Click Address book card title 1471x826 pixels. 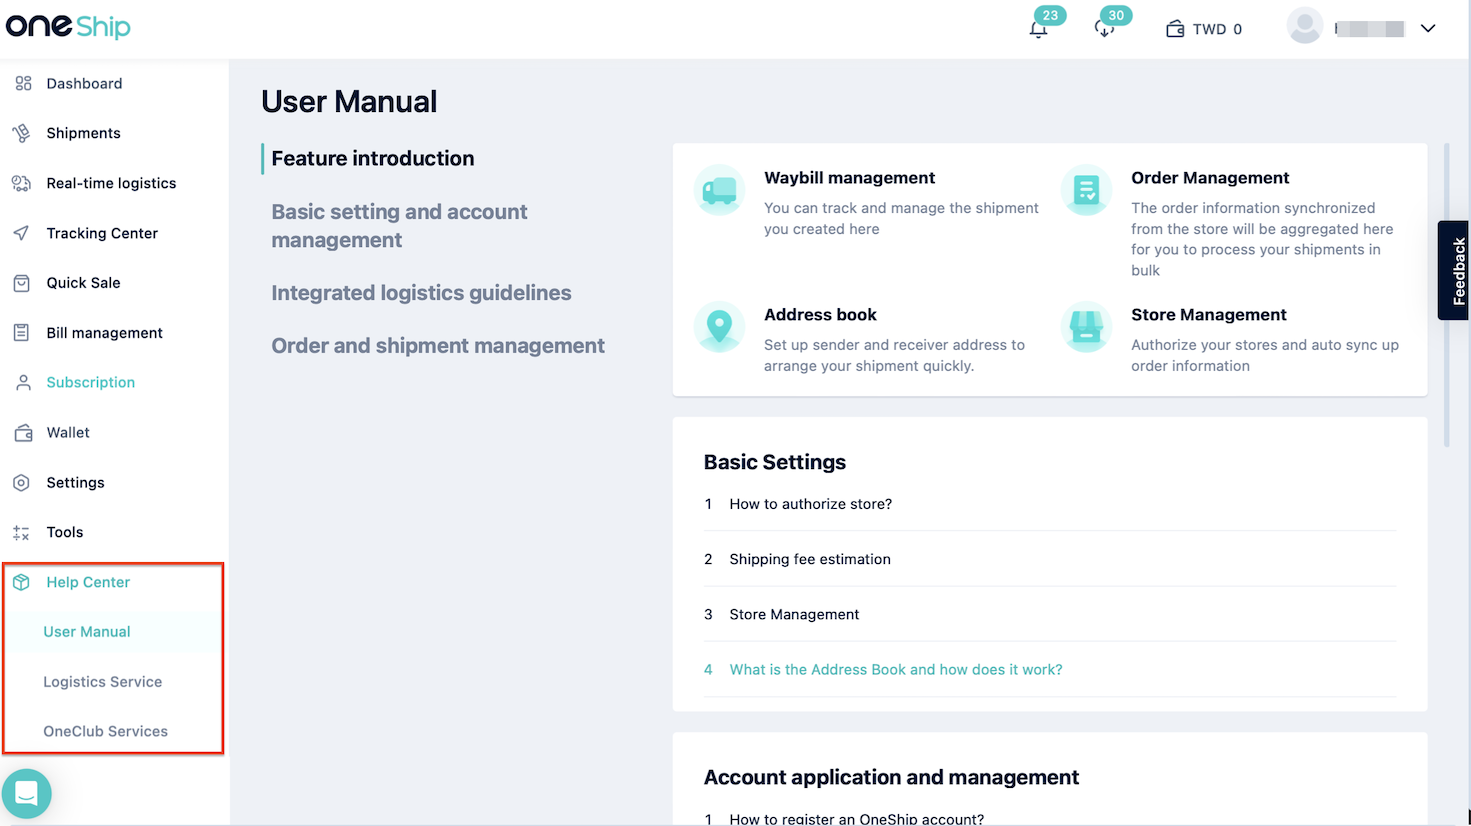pos(820,315)
